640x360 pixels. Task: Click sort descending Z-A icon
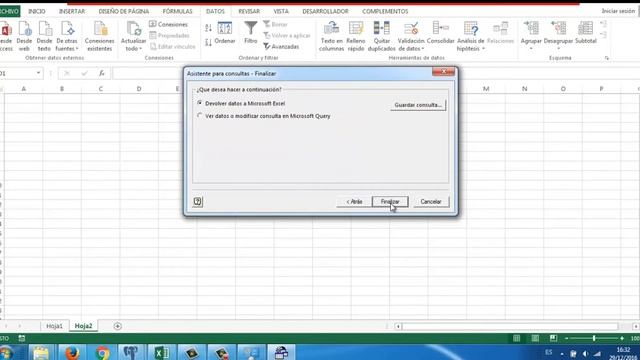(x=208, y=42)
